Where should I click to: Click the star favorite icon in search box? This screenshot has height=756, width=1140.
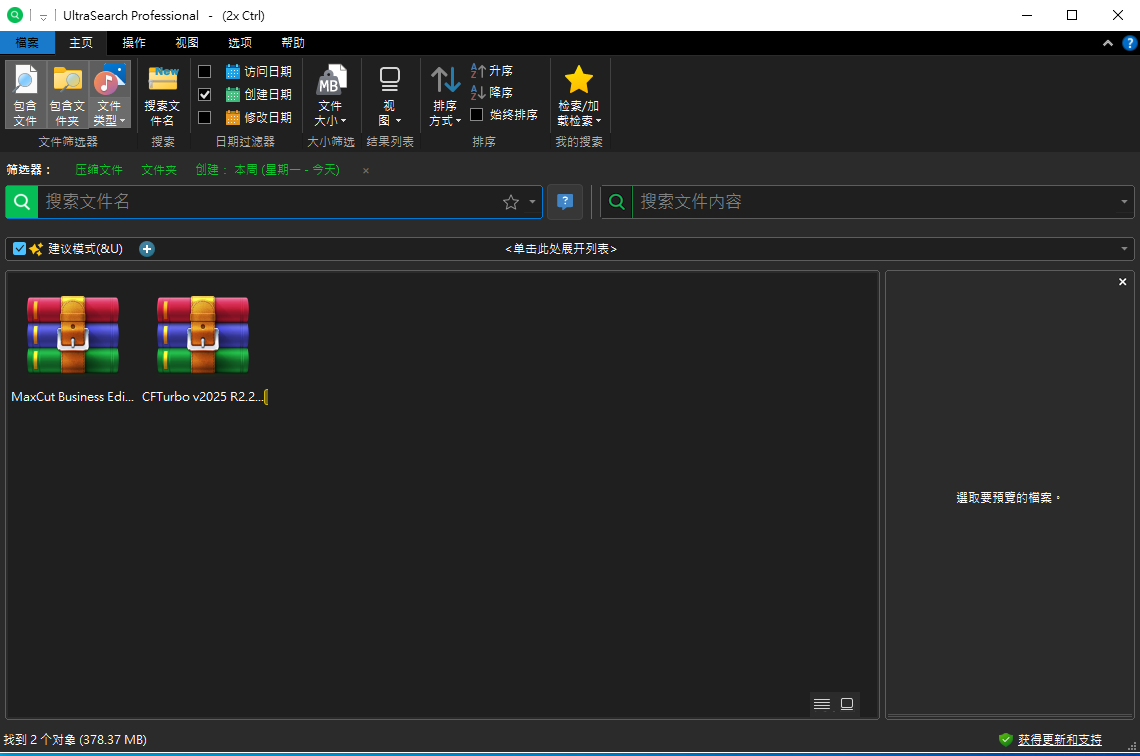[x=511, y=202]
